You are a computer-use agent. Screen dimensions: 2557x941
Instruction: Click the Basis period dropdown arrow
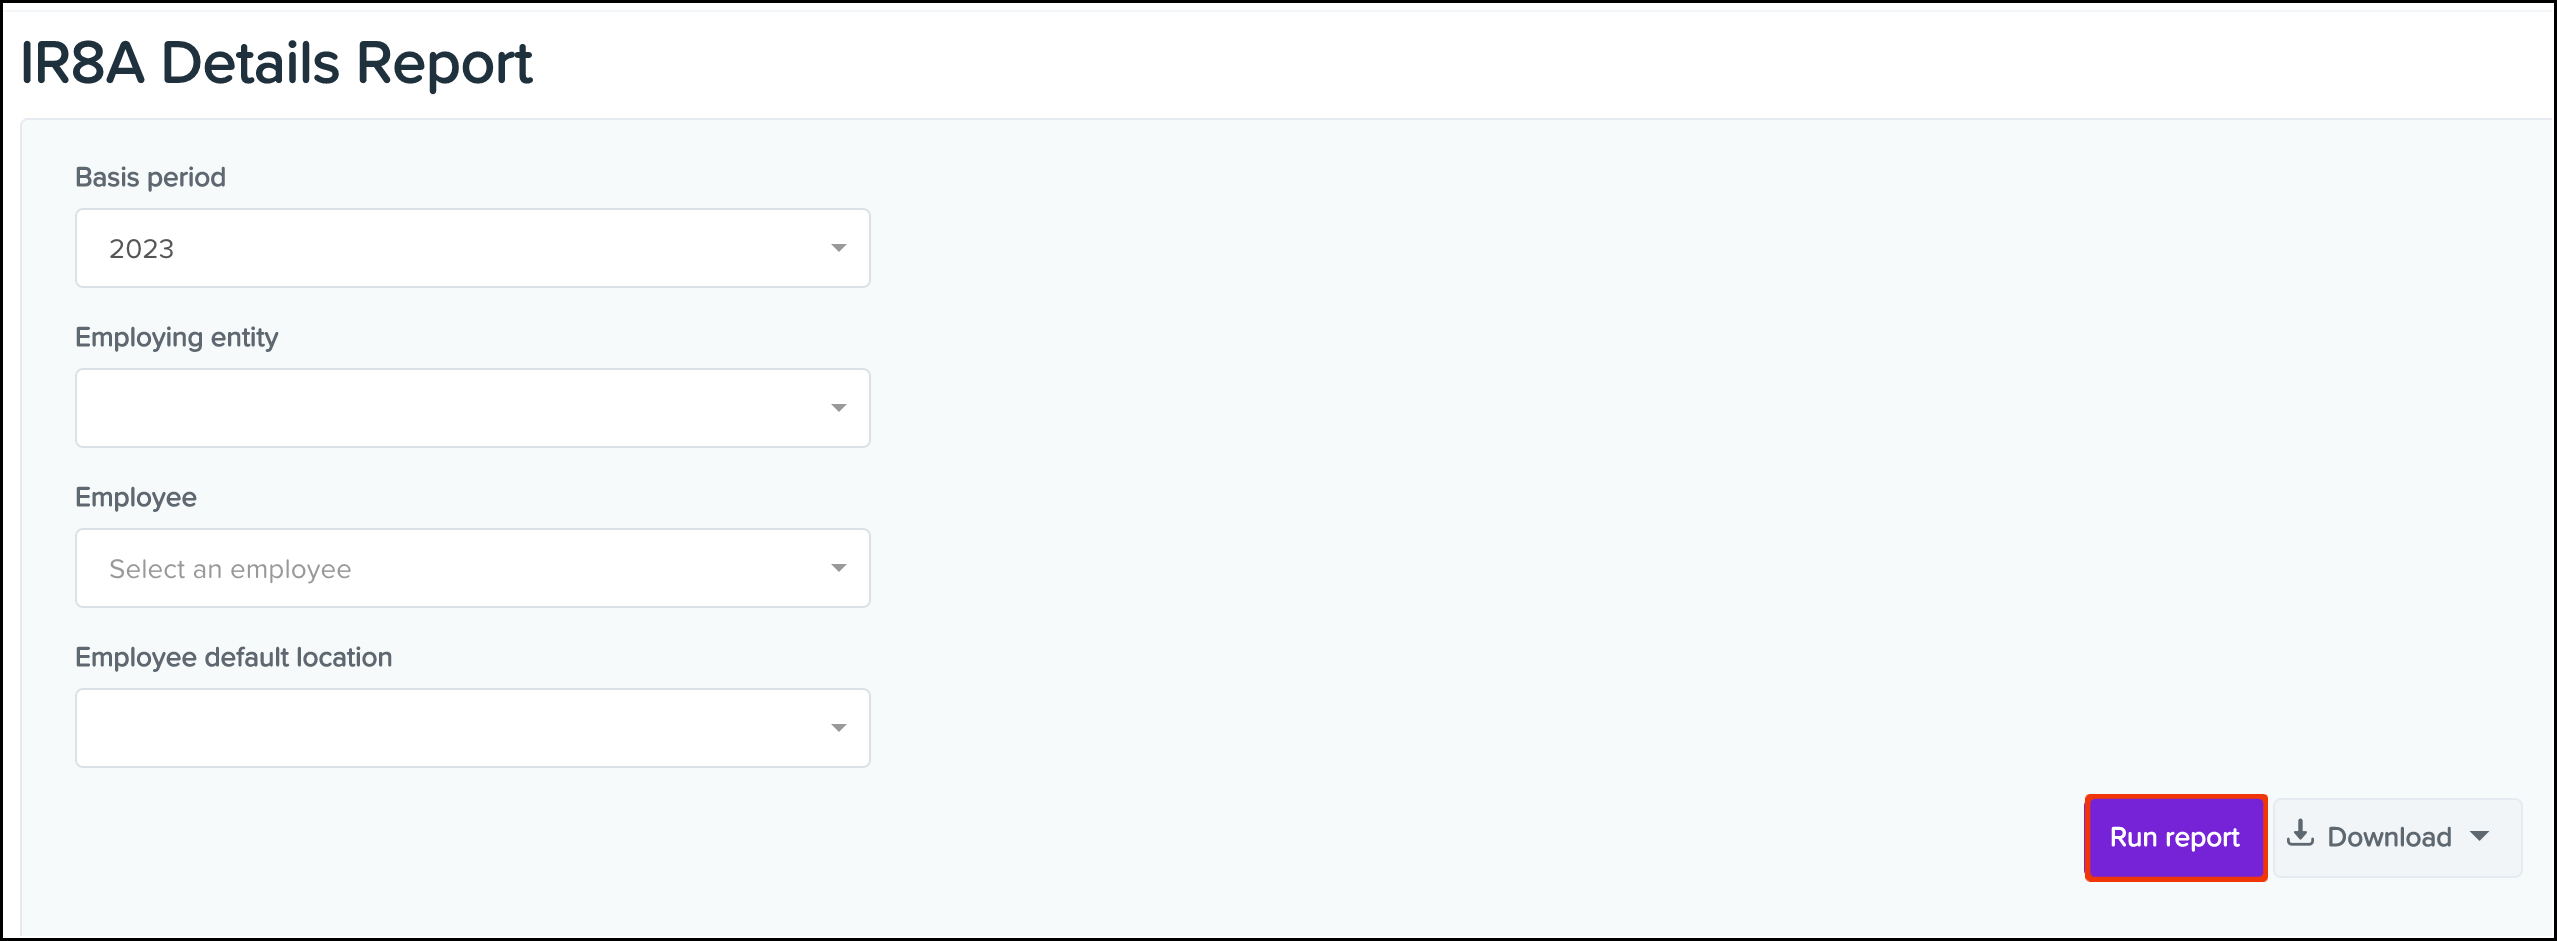[x=838, y=248]
